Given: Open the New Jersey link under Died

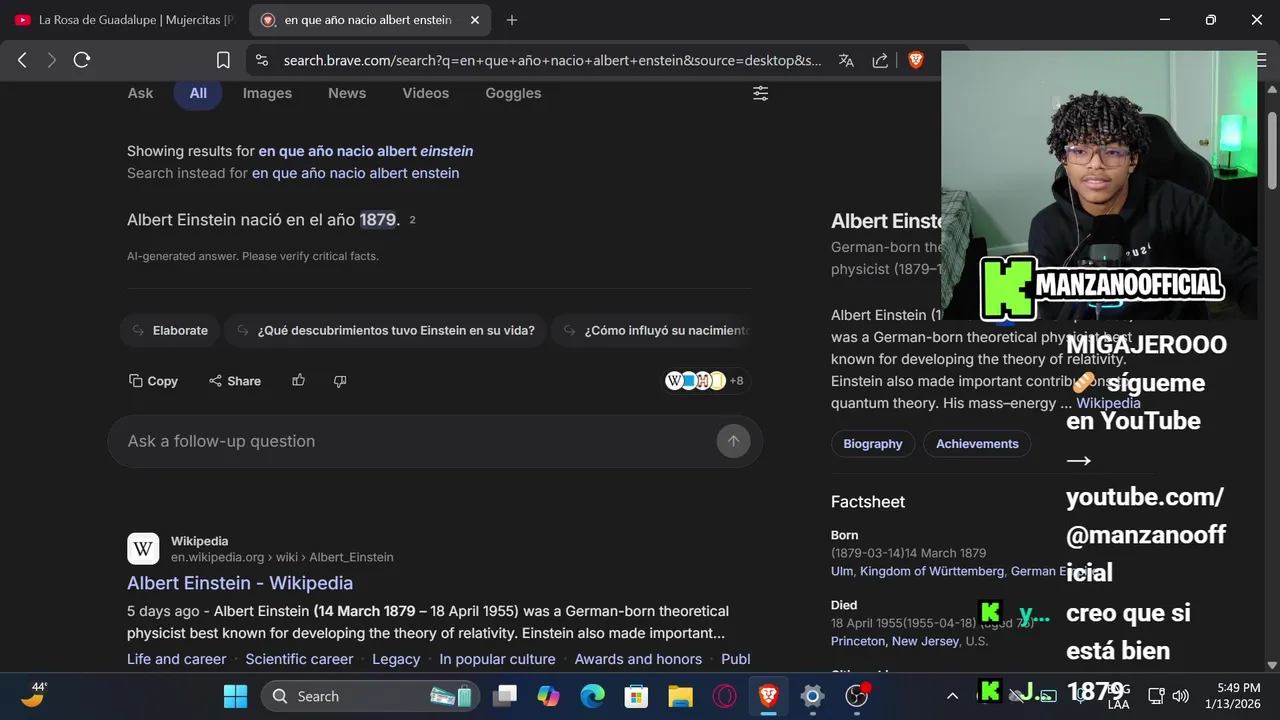Looking at the screenshot, I should coord(925,641).
